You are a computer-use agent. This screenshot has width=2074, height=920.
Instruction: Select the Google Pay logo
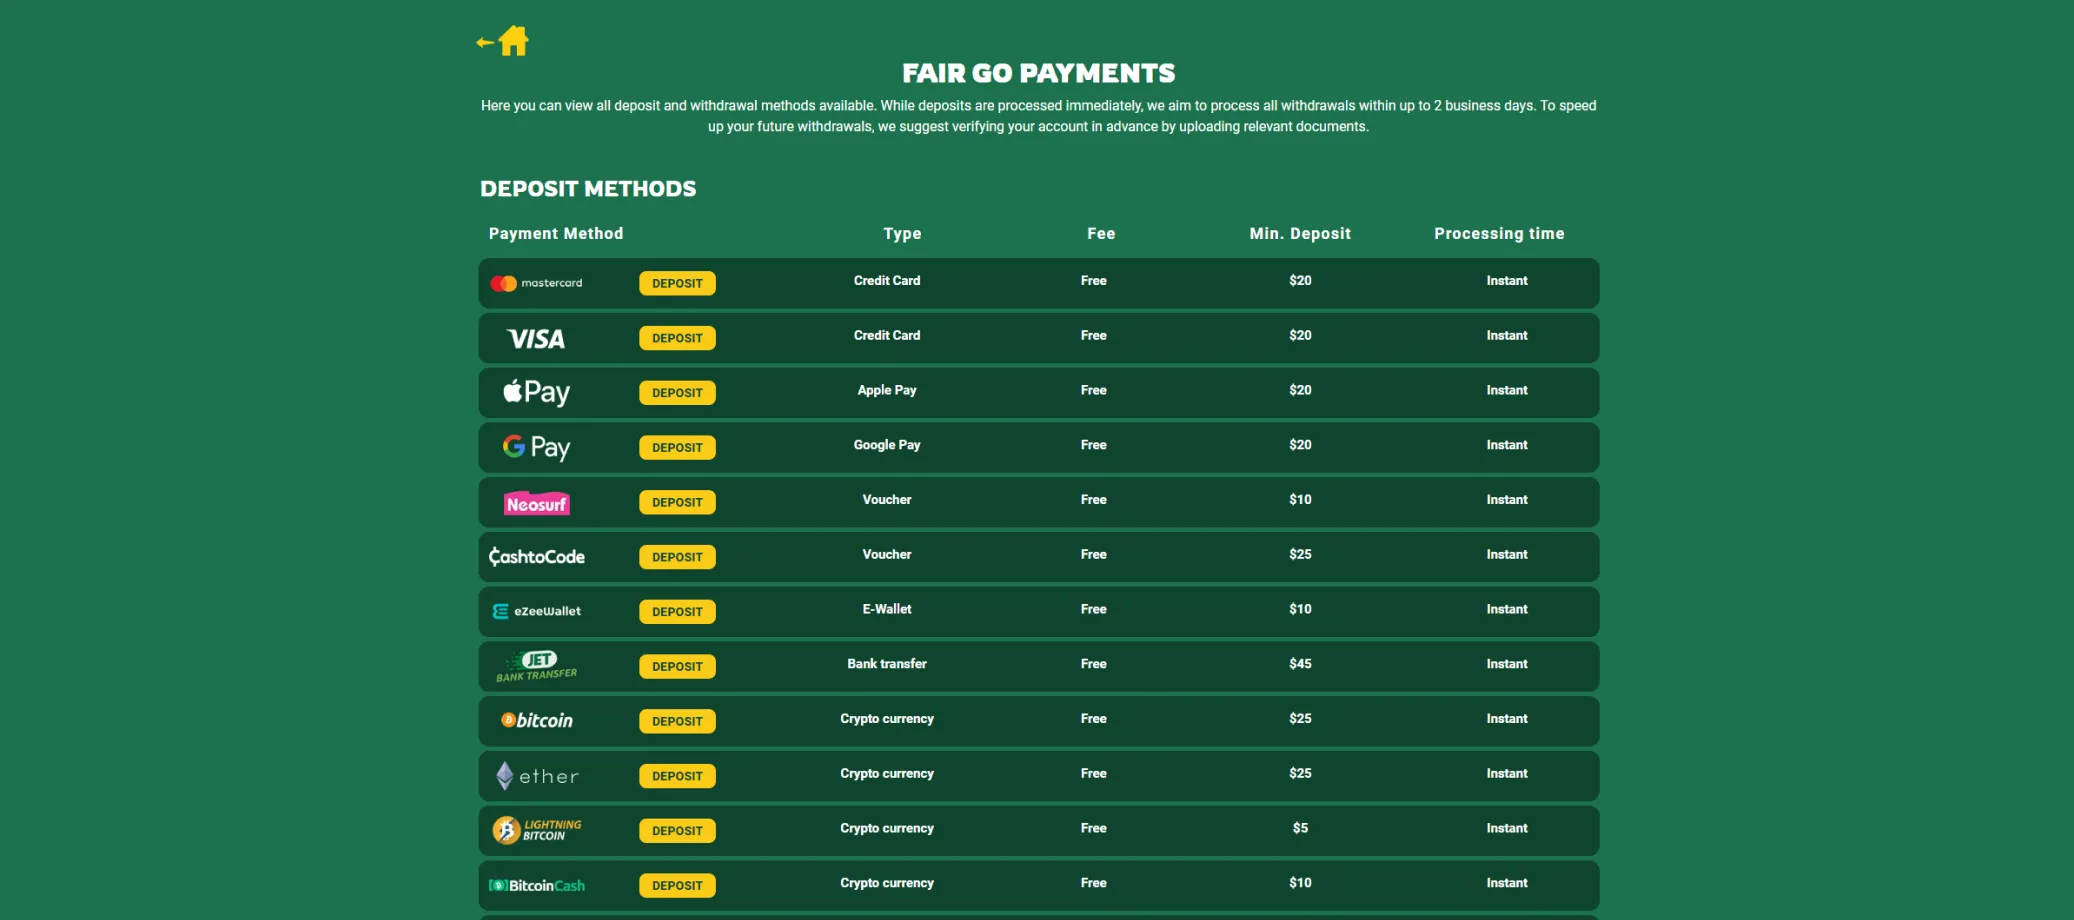(536, 447)
